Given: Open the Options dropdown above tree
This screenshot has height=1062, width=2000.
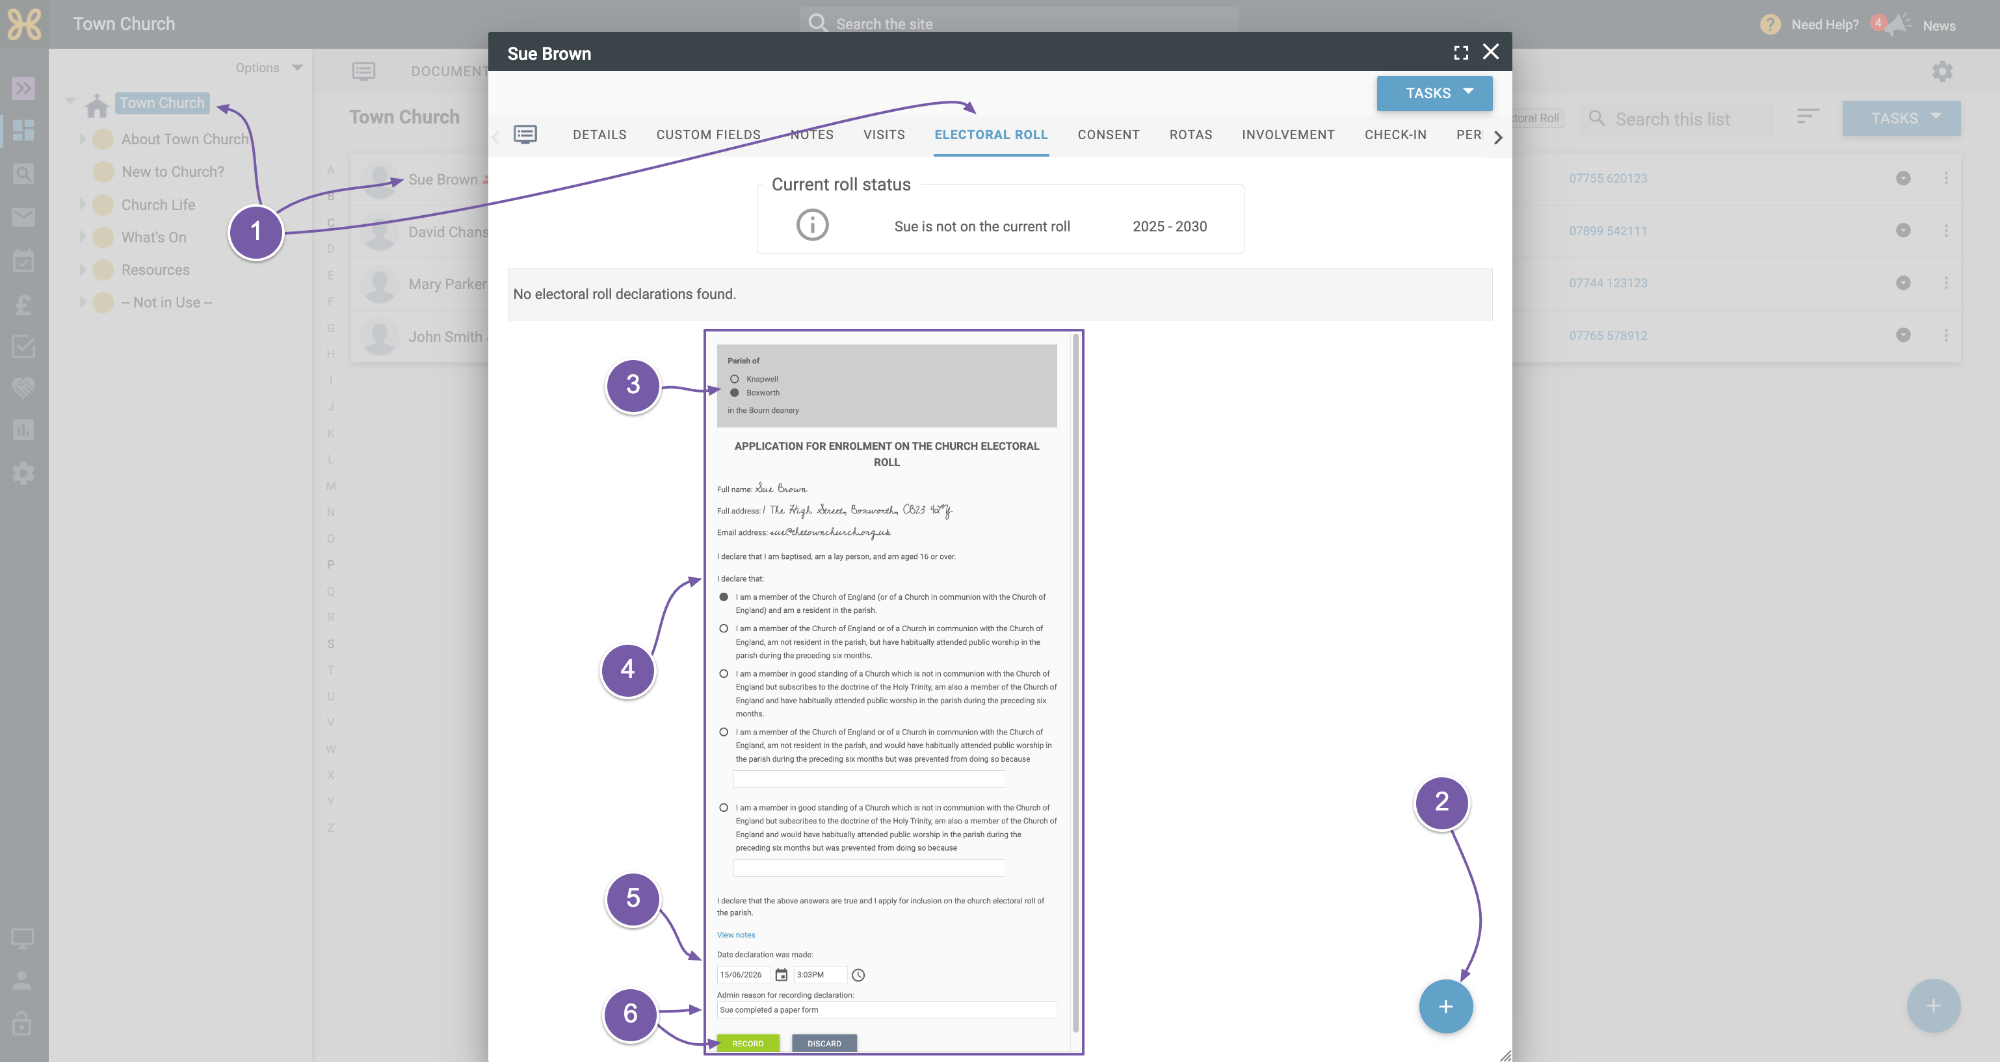Looking at the screenshot, I should 269,68.
